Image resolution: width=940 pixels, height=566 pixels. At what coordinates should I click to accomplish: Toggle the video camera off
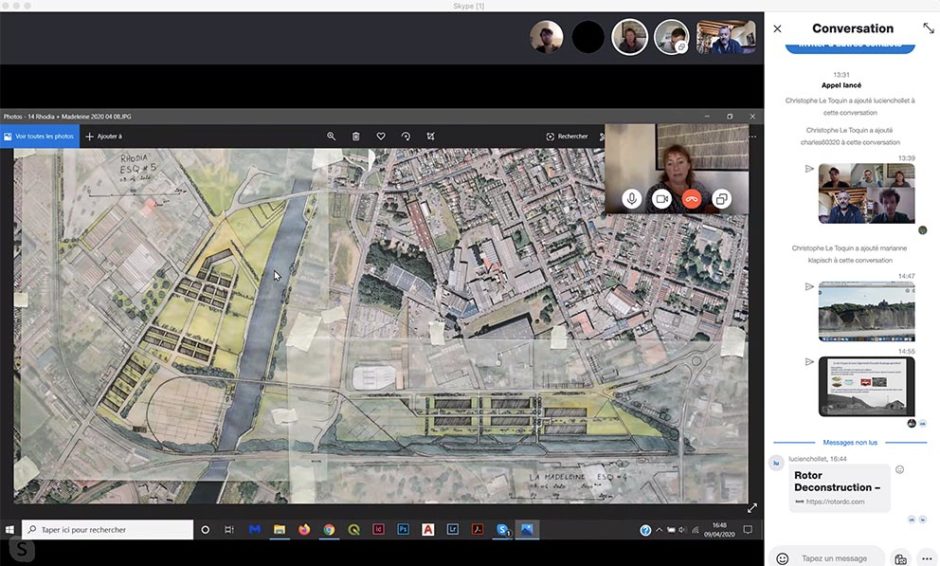pos(661,199)
